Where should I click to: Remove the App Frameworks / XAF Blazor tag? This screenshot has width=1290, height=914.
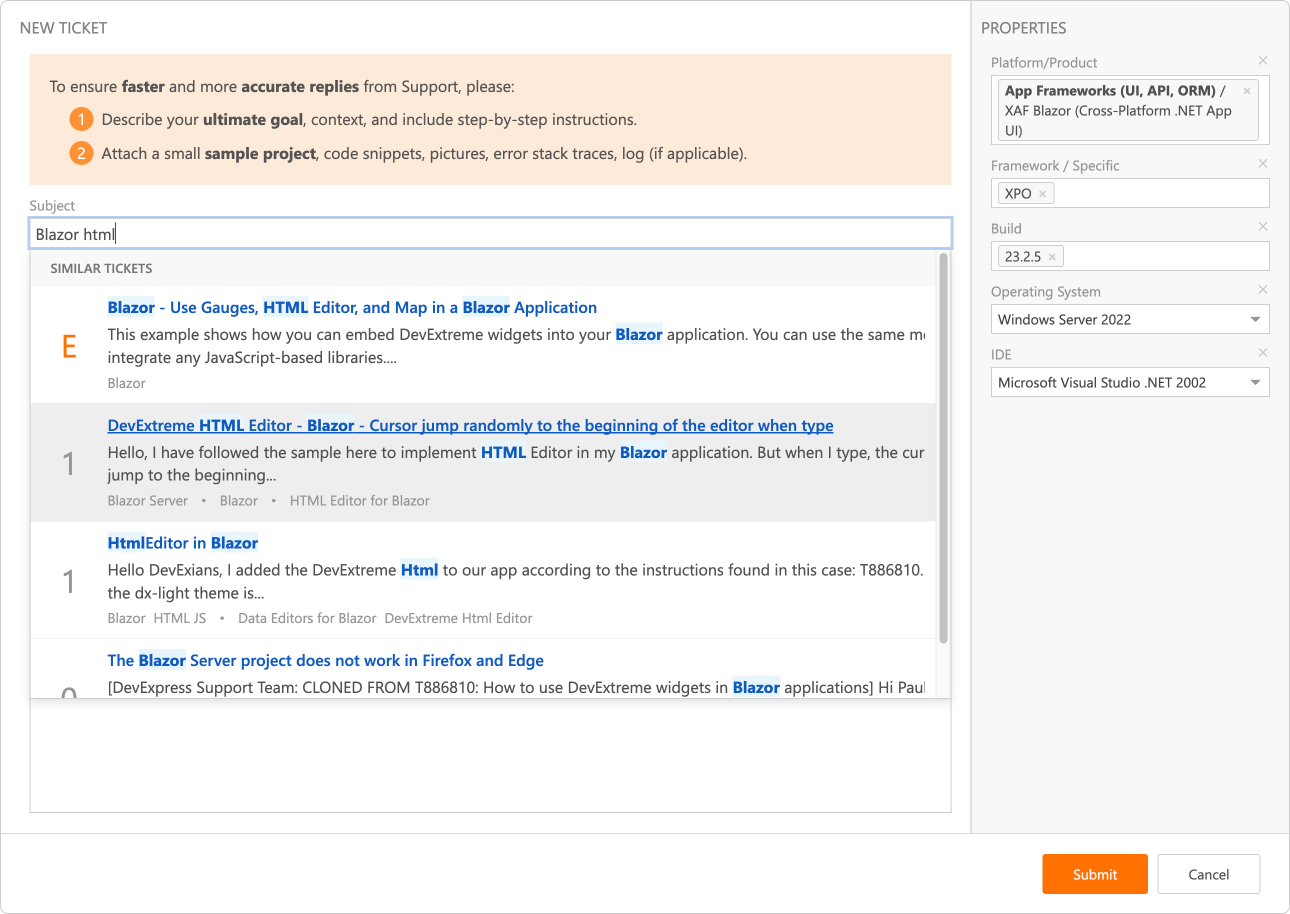(1246, 91)
